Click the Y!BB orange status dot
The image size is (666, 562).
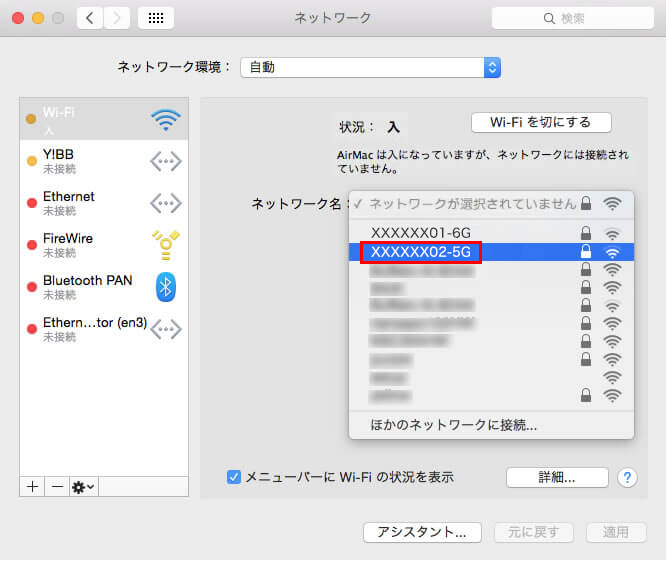click(32, 161)
